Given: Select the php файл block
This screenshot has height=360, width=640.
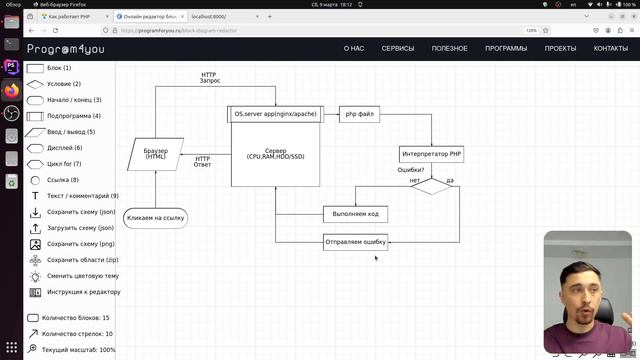Looking at the screenshot, I should click(x=359, y=114).
